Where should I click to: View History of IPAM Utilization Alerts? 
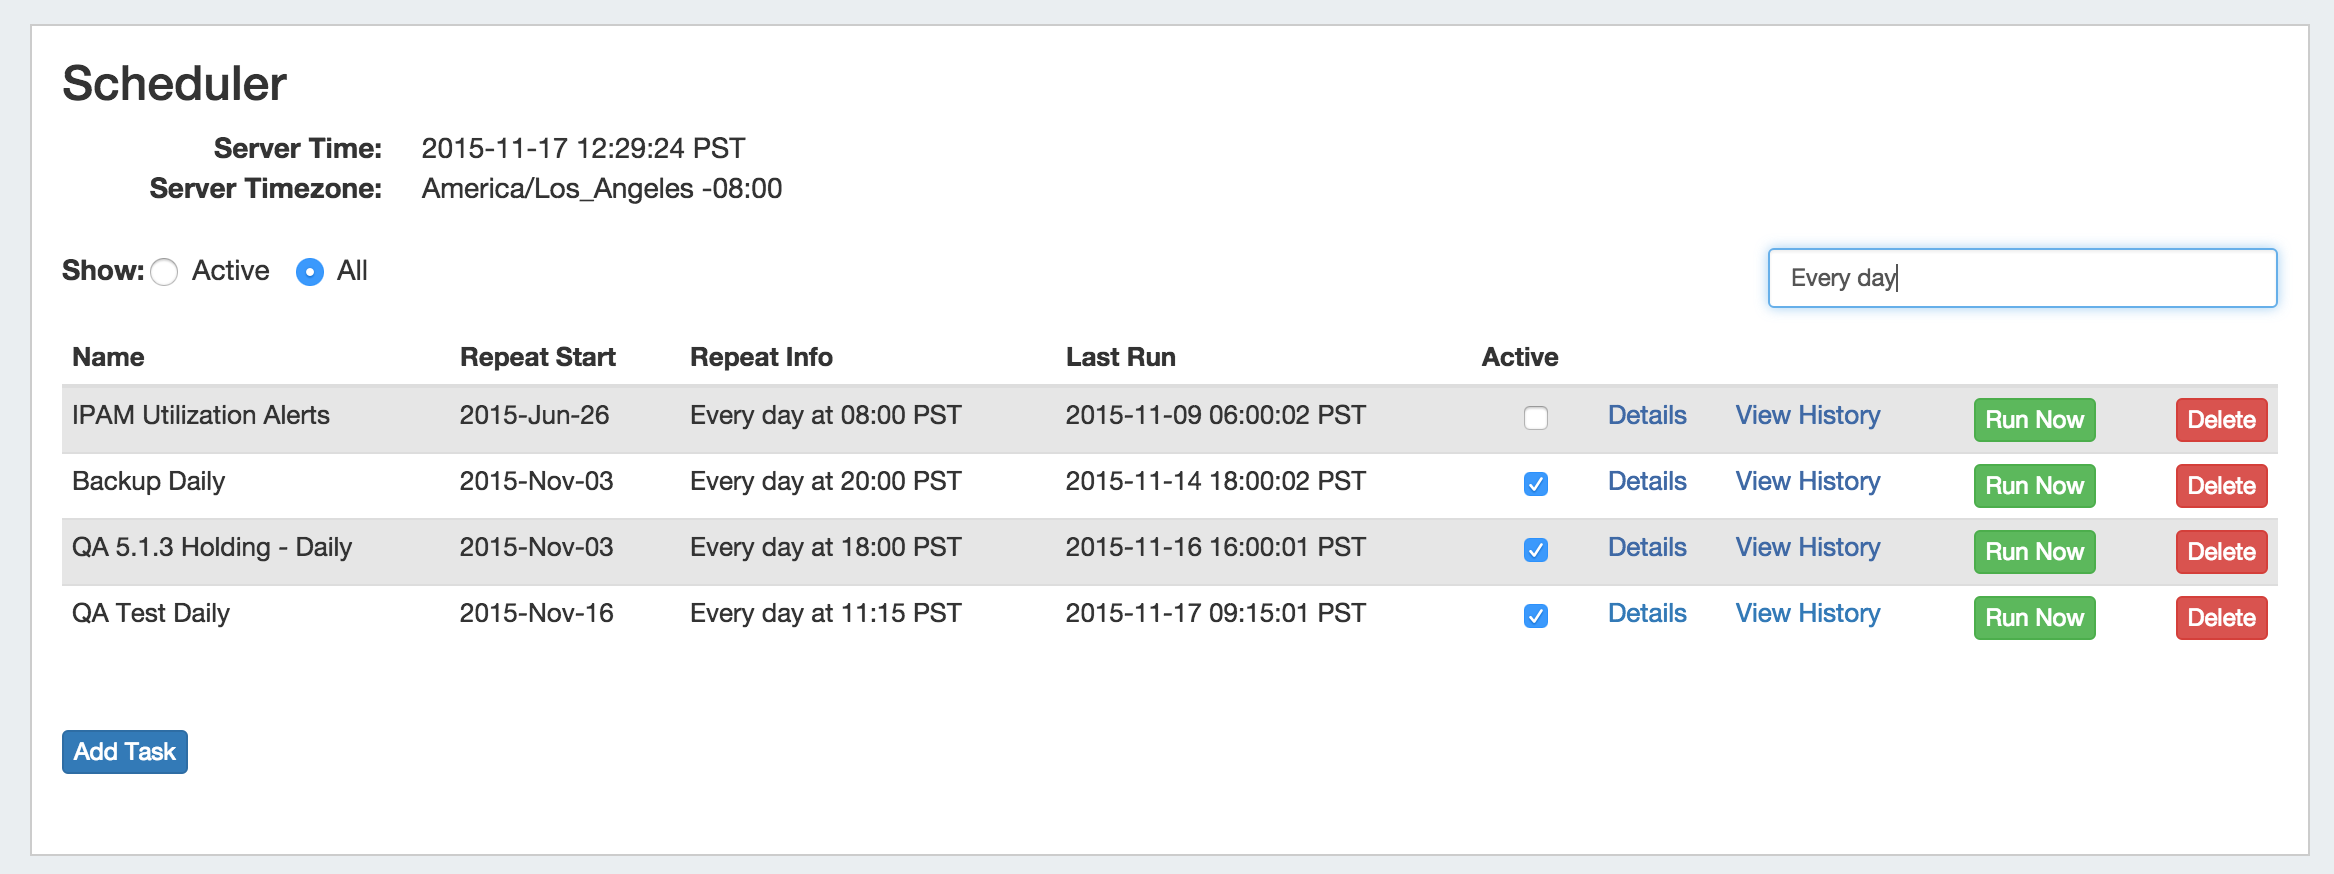1807,415
